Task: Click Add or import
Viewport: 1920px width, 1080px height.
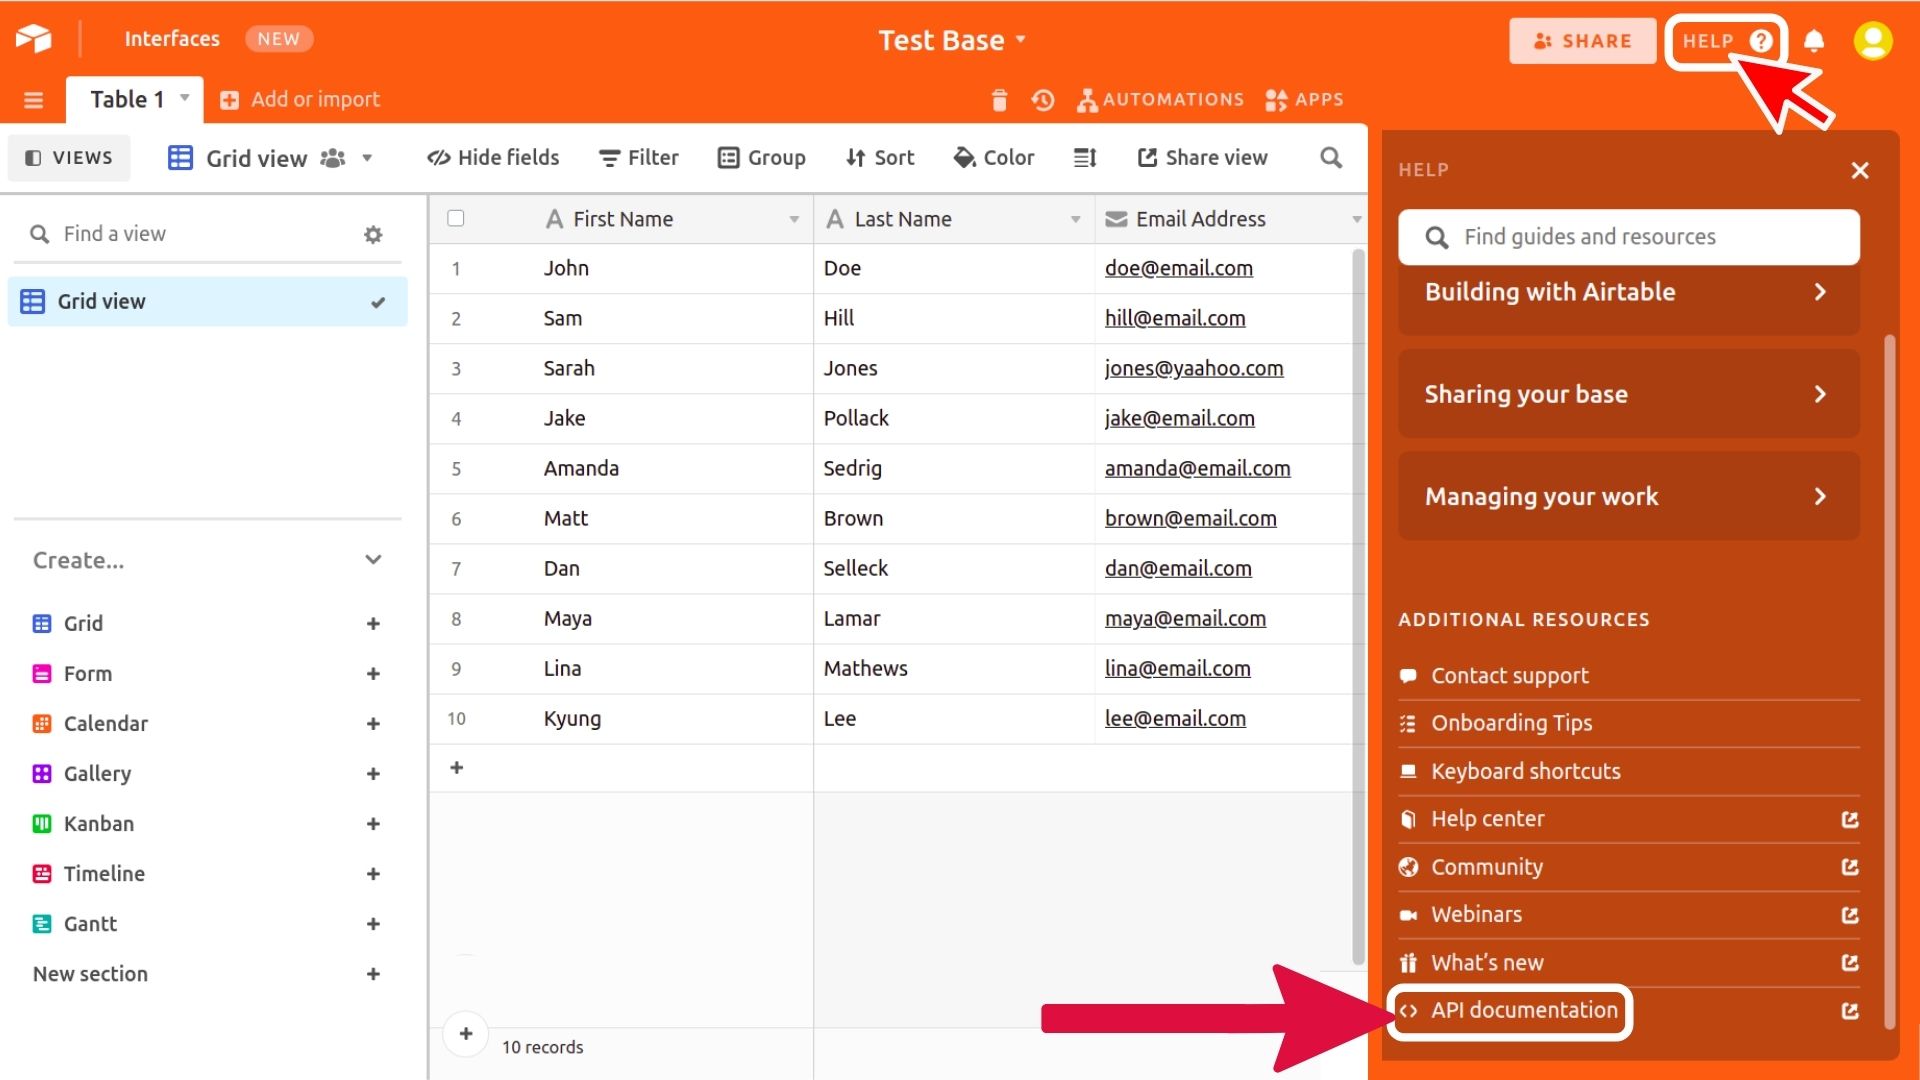Action: [300, 100]
